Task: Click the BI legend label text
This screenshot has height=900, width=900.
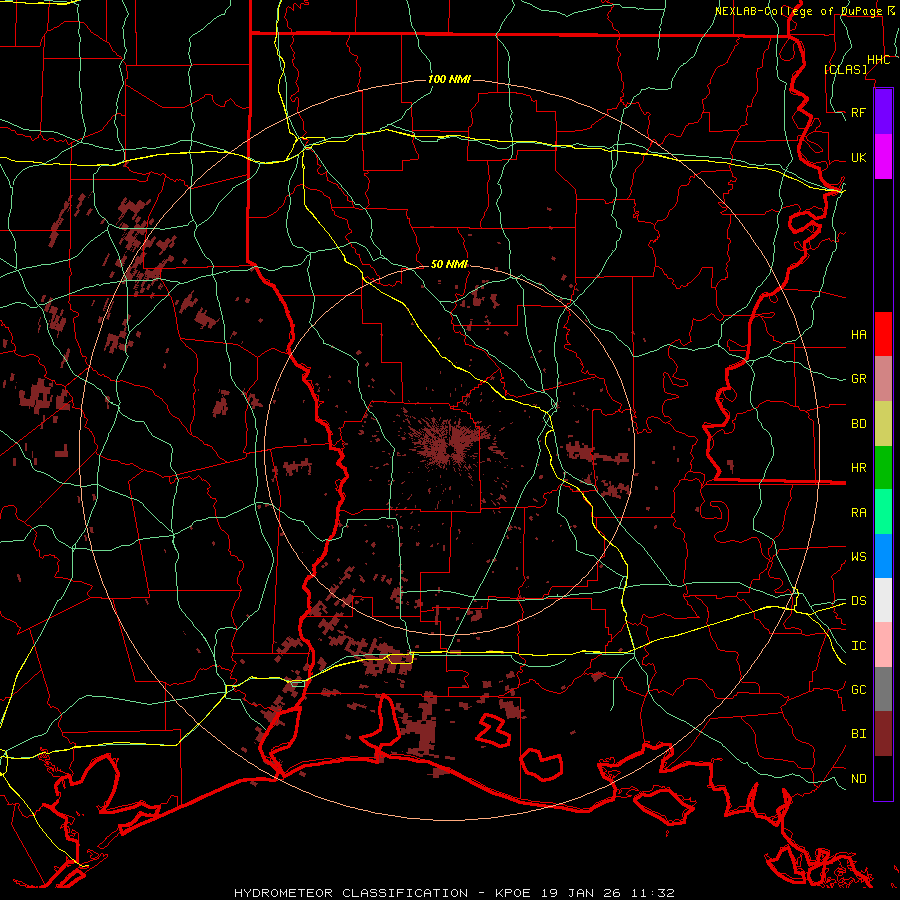Action: 858,734
